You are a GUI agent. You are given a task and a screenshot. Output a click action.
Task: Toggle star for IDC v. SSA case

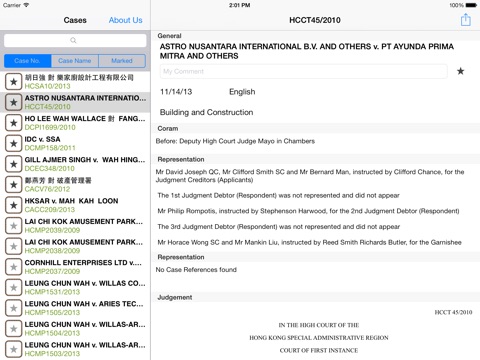click(13, 143)
